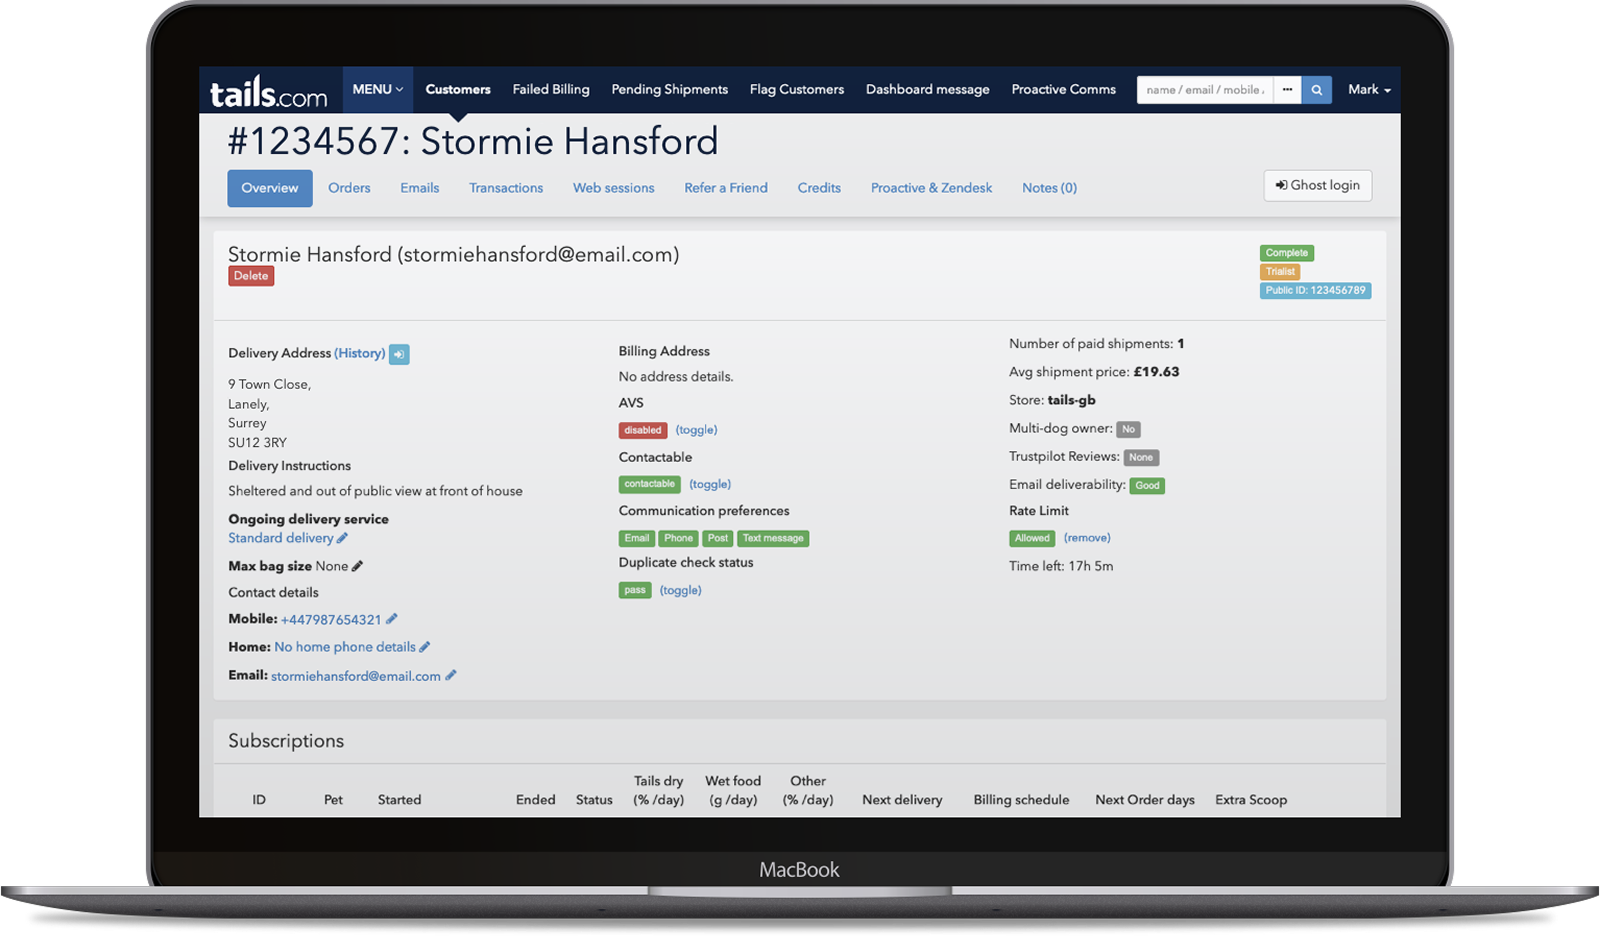This screenshot has height=936, width=1600.
Task: Expand the Mark user dropdown
Action: [x=1368, y=90]
